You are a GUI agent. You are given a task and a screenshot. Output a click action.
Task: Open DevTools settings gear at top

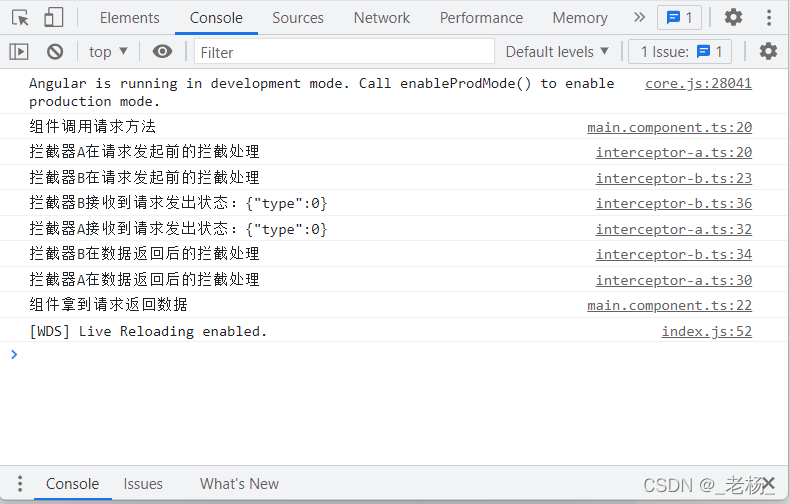point(733,18)
